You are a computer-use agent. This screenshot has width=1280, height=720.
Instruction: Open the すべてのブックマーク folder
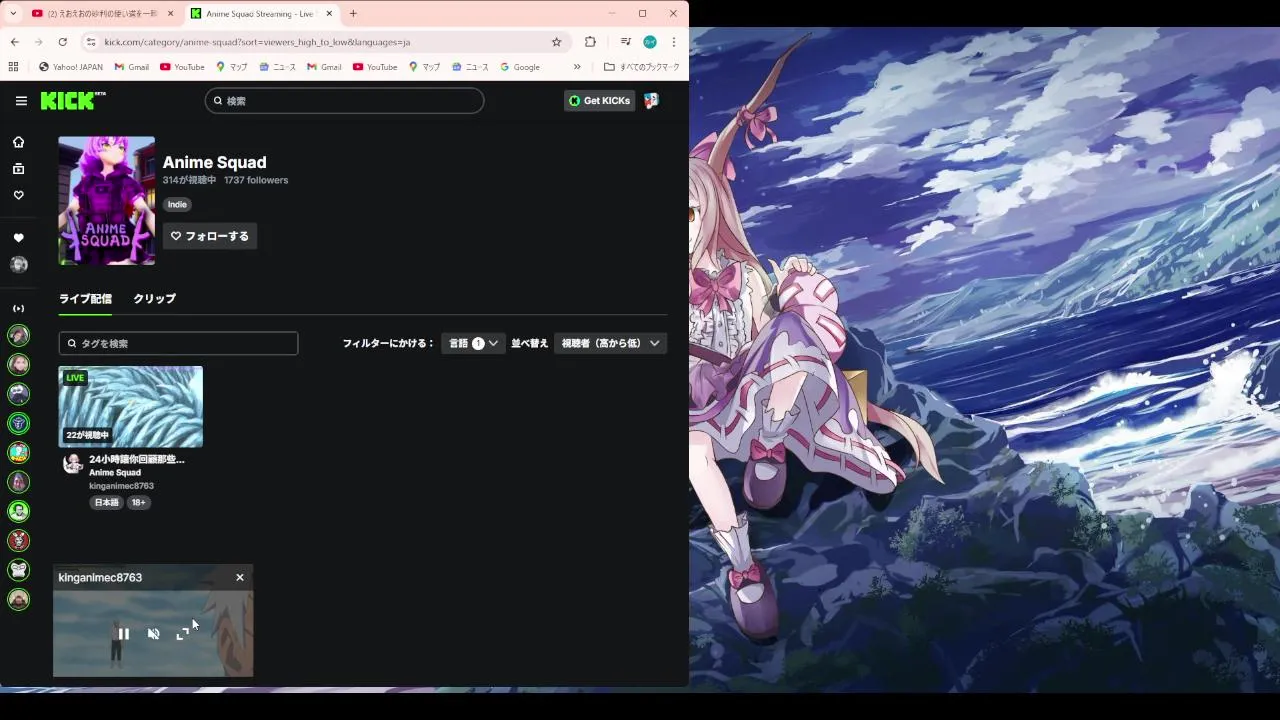click(642, 67)
